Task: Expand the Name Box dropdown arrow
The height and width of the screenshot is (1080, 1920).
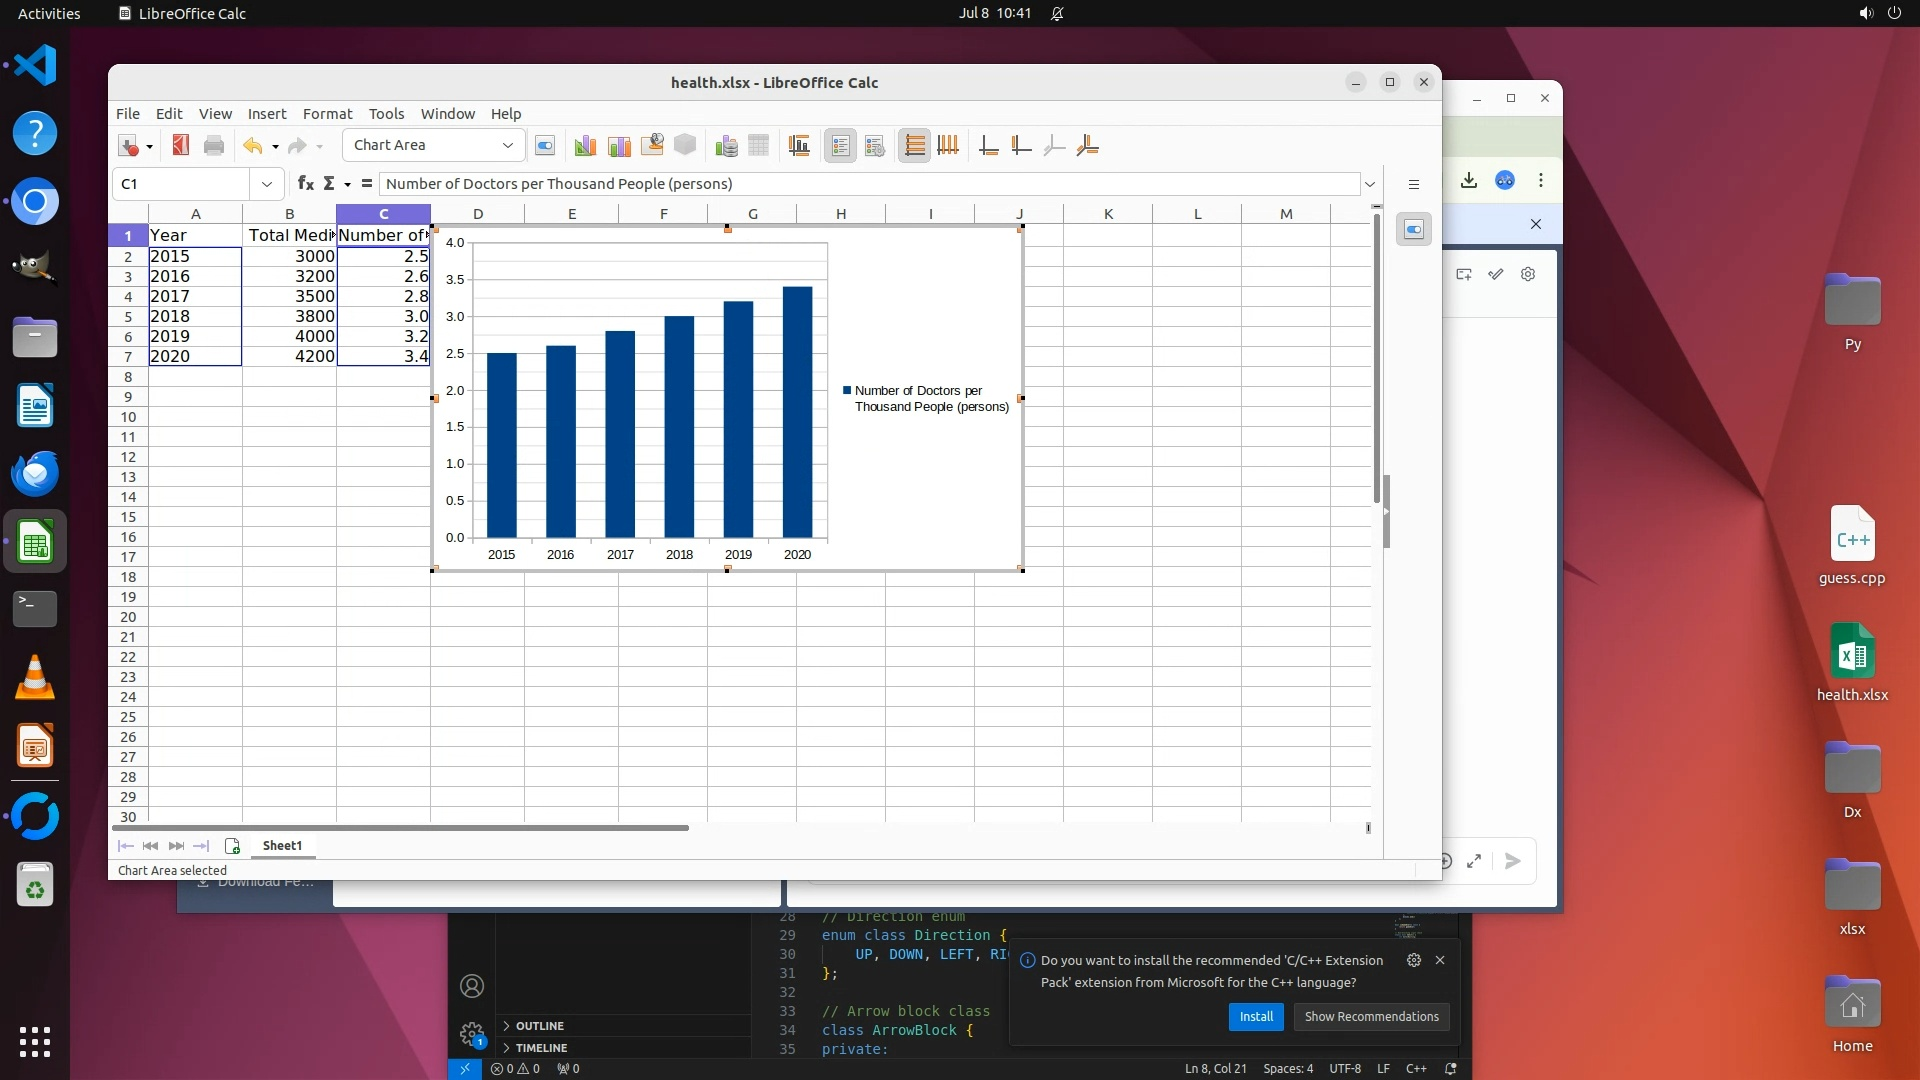Action: [266, 184]
